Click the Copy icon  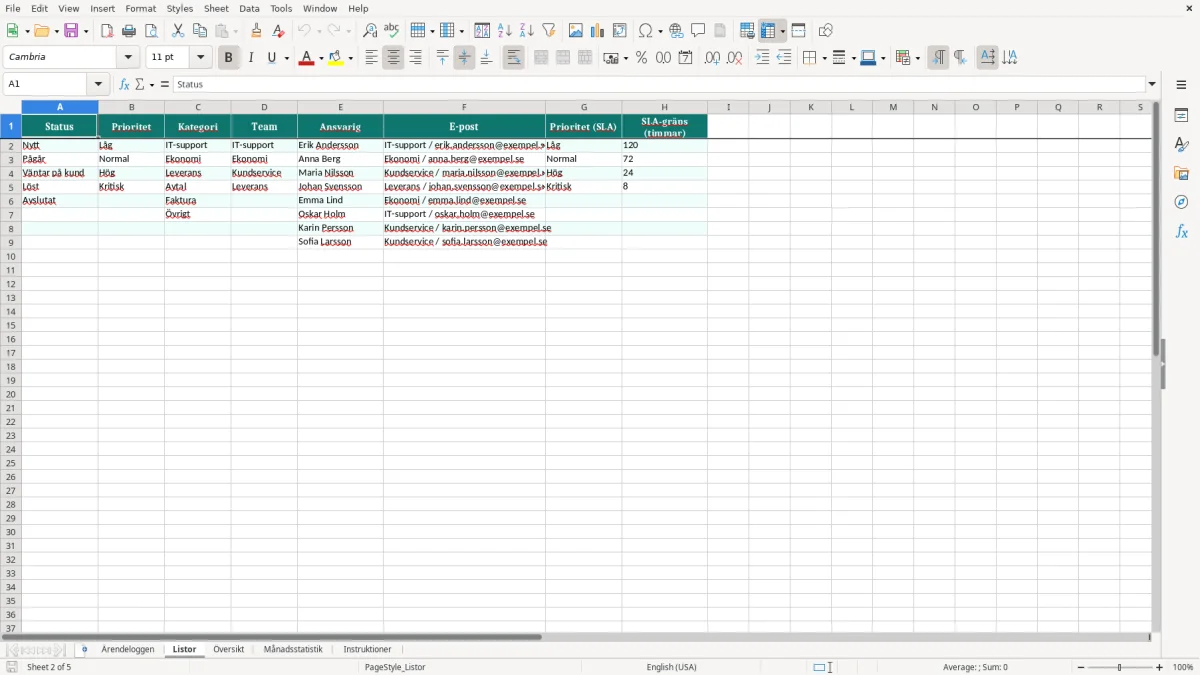point(200,31)
